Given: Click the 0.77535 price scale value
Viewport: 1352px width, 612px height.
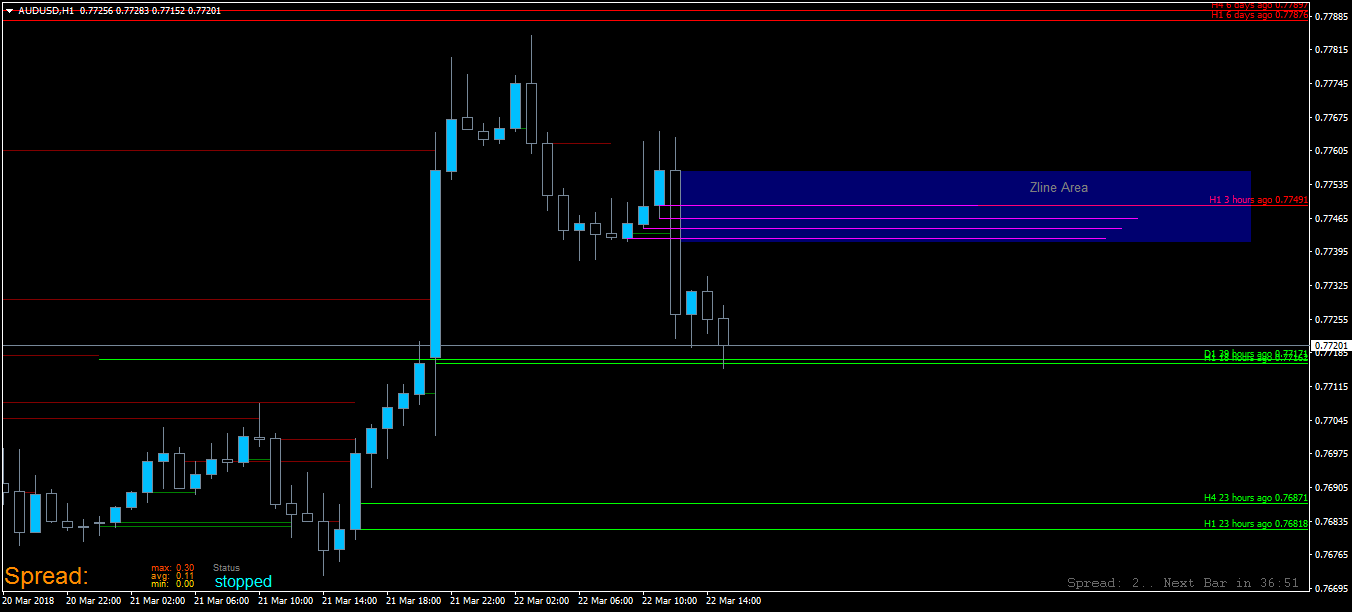Looking at the screenshot, I should [x=1330, y=185].
